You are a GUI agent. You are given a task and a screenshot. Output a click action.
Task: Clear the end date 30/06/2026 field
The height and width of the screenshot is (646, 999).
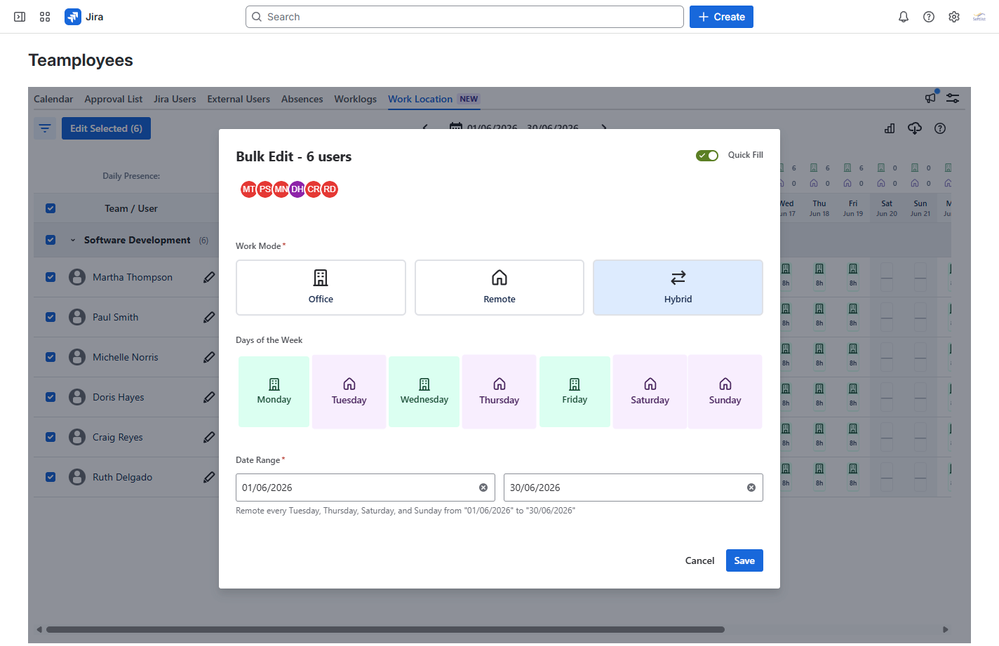tap(751, 487)
